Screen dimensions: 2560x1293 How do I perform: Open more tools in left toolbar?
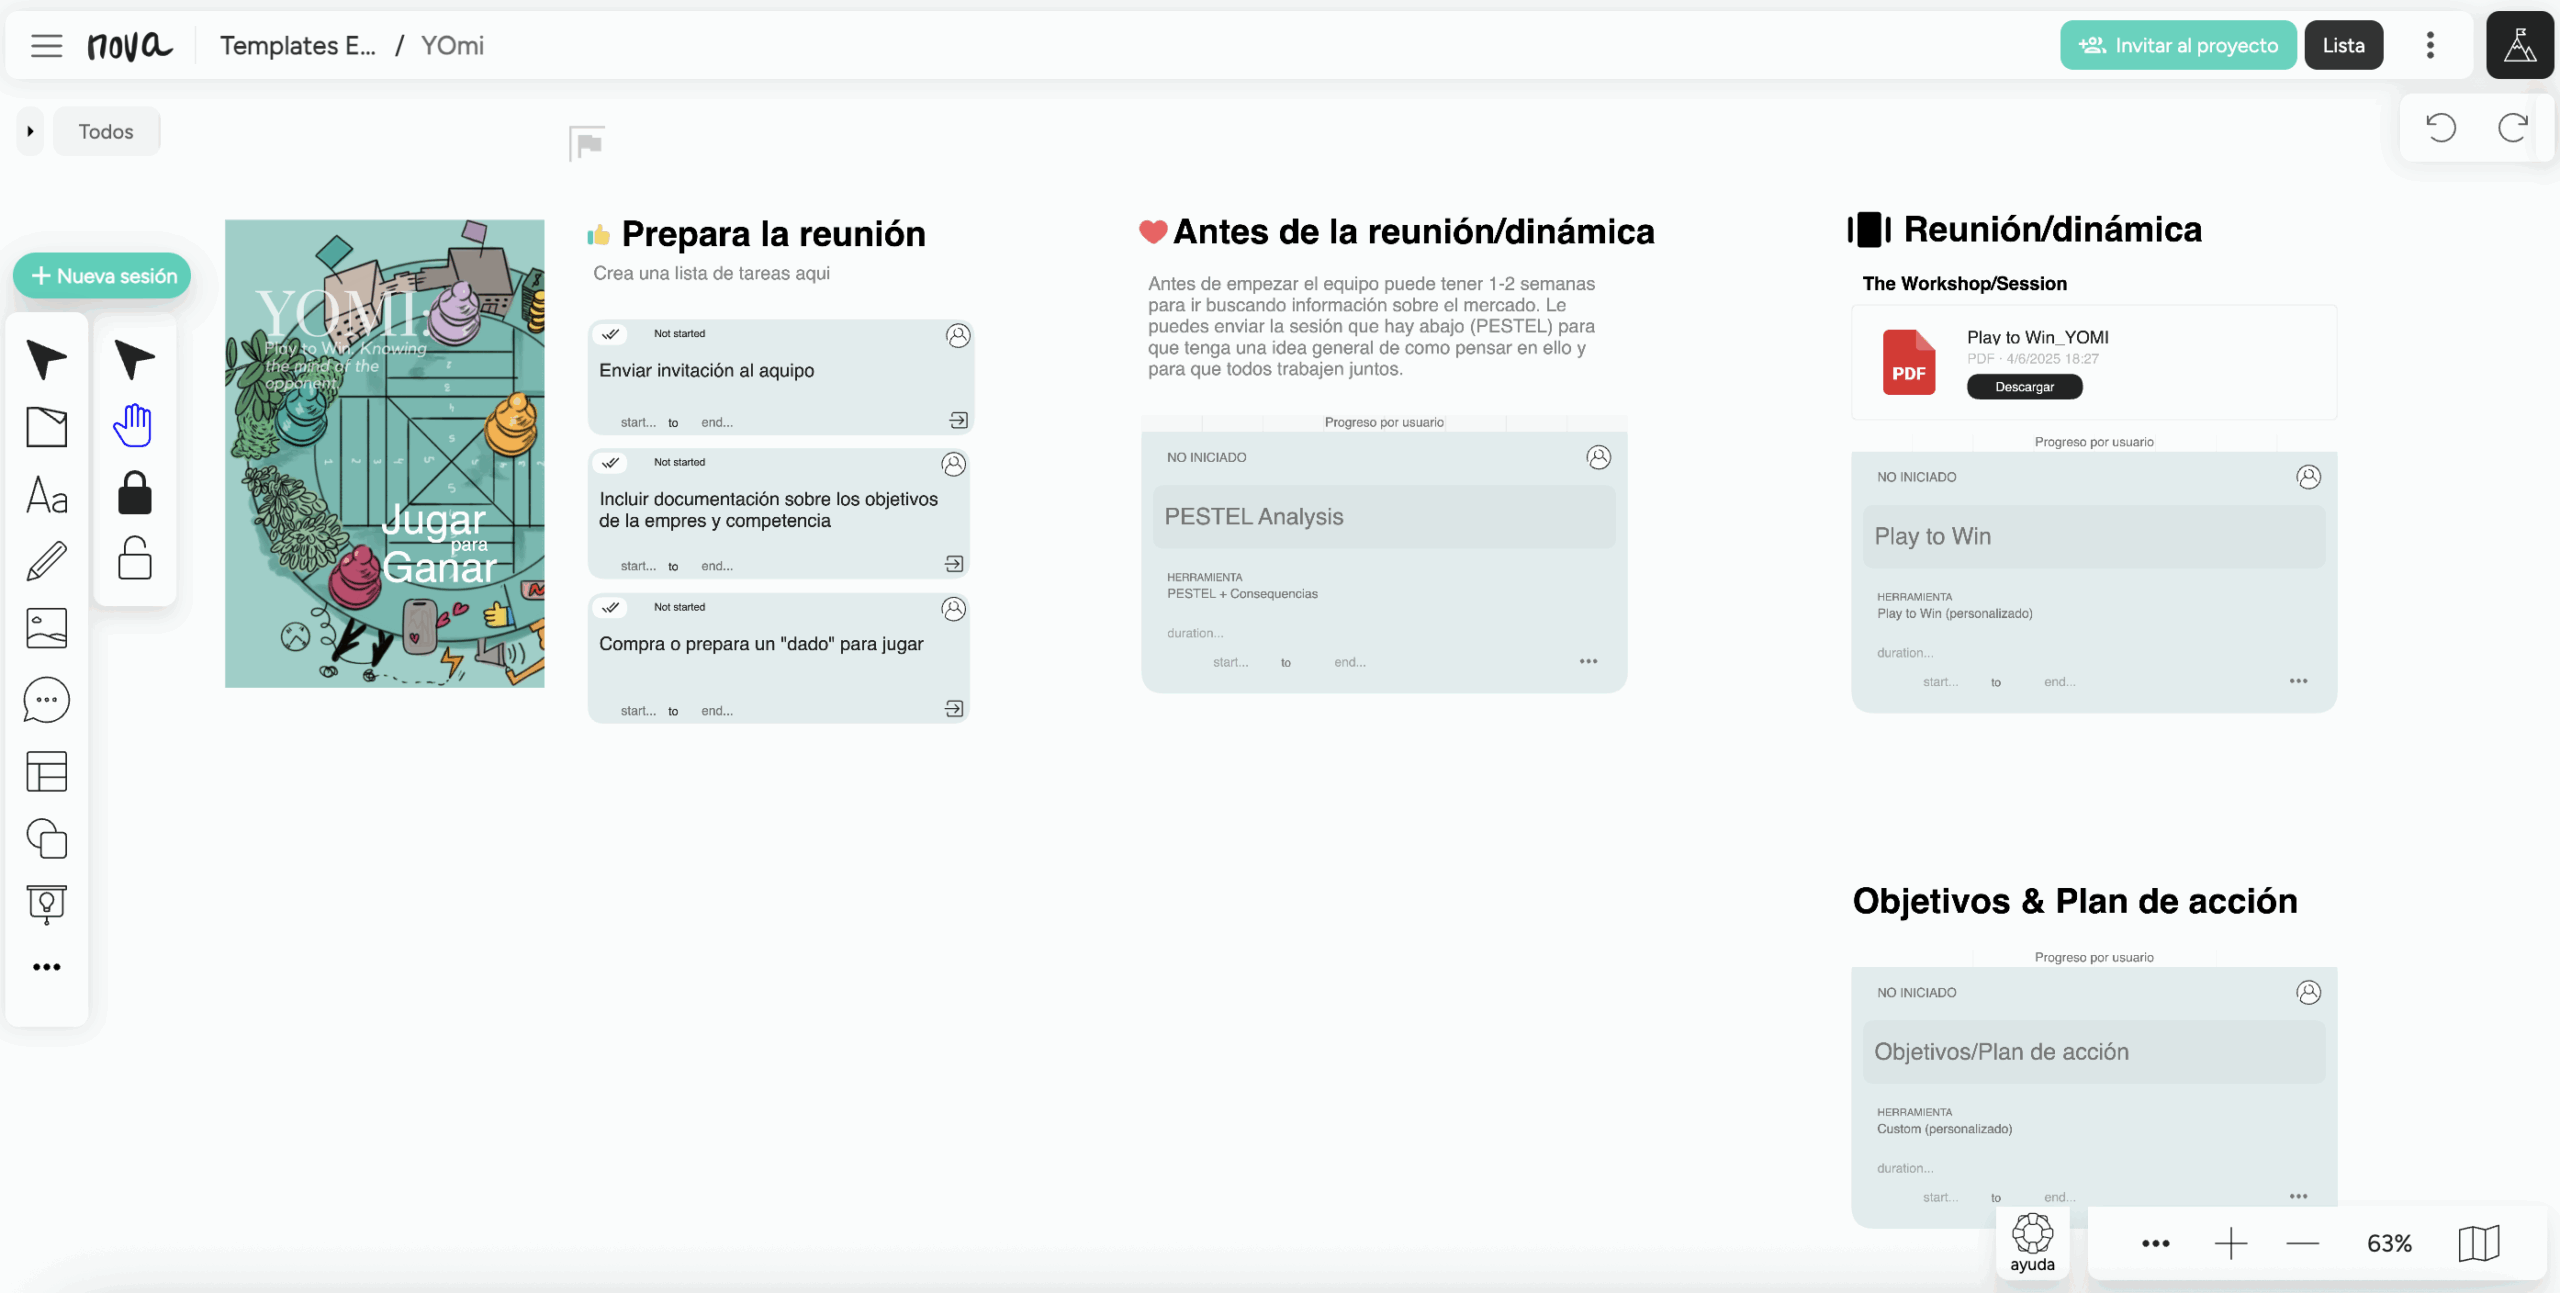click(46, 967)
